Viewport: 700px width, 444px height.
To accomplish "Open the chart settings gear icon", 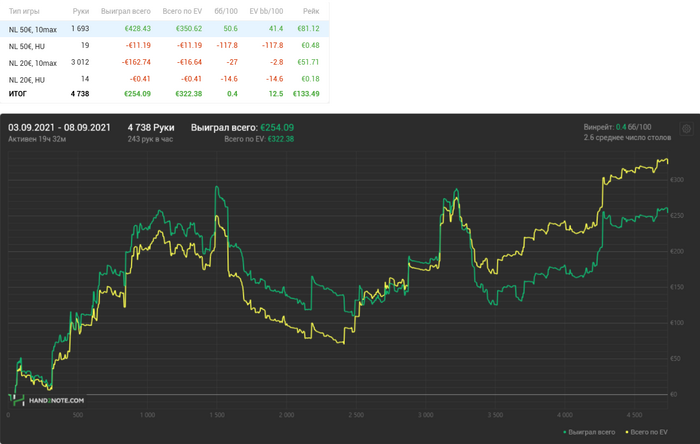I will pyautogui.click(x=686, y=129).
